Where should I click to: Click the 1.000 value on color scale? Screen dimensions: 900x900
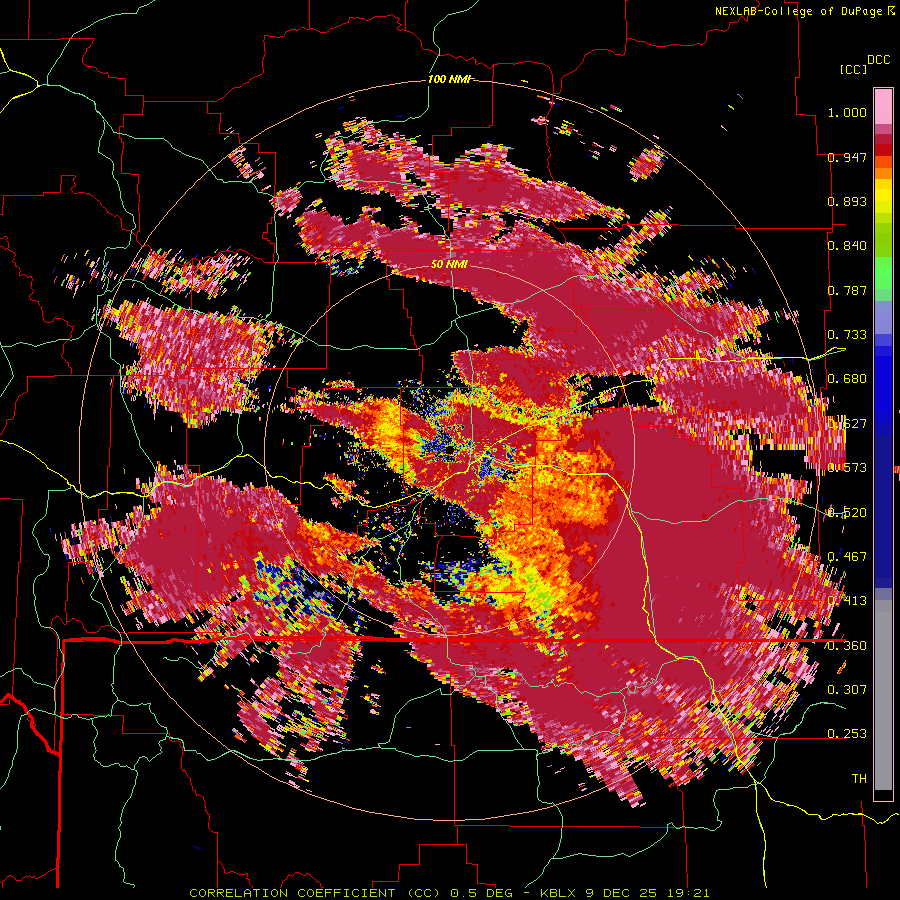point(847,112)
